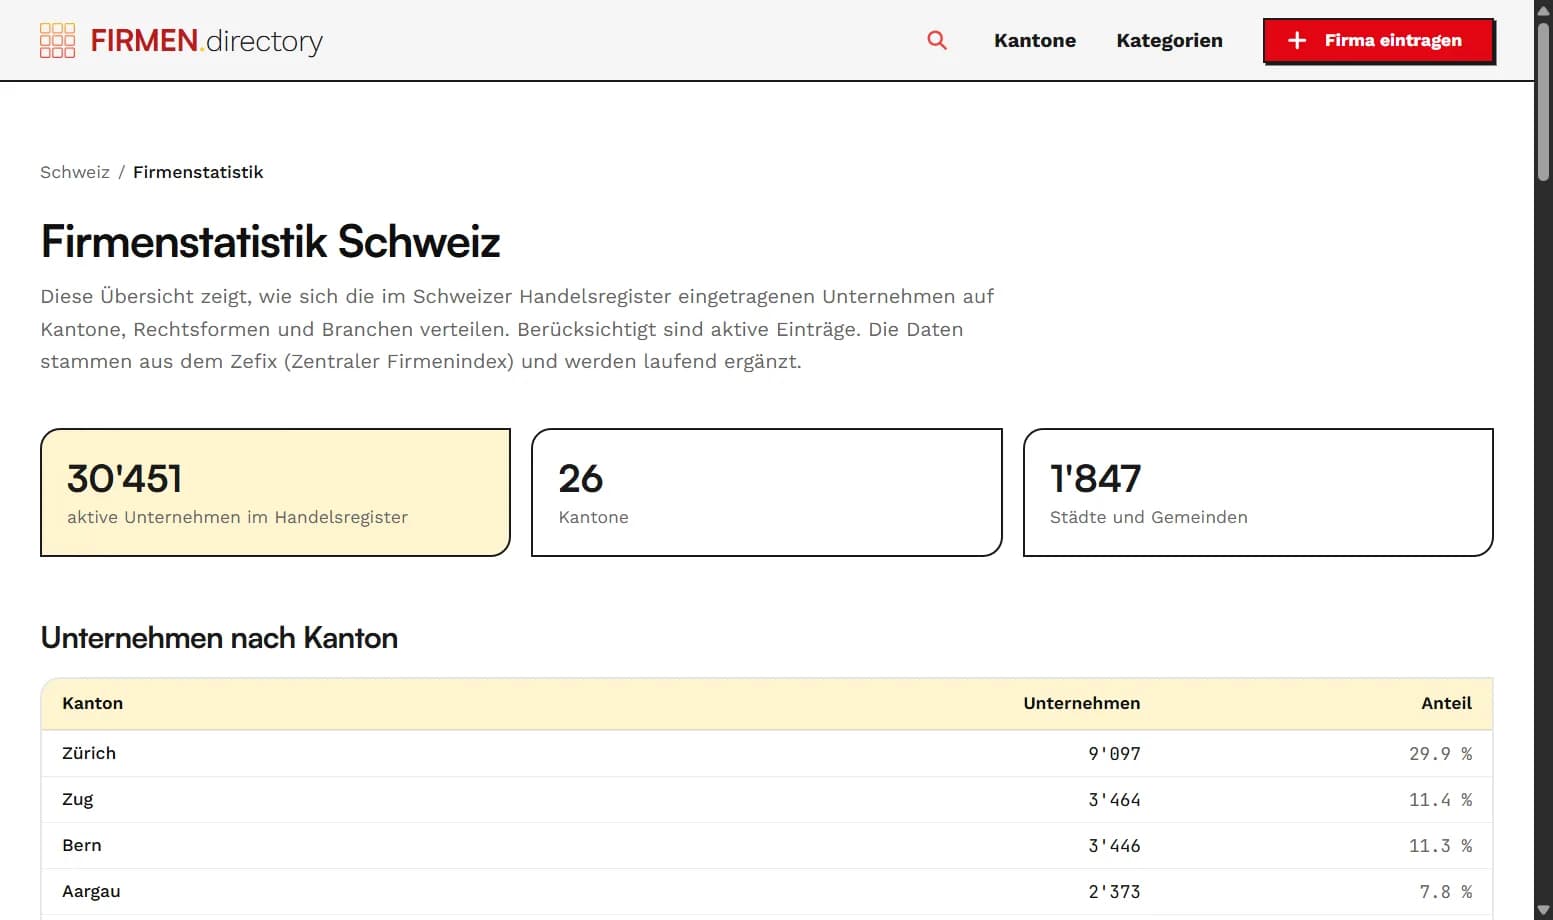The width and height of the screenshot is (1553, 920).
Task: Click the scrollbar down arrow
Action: 1543,910
